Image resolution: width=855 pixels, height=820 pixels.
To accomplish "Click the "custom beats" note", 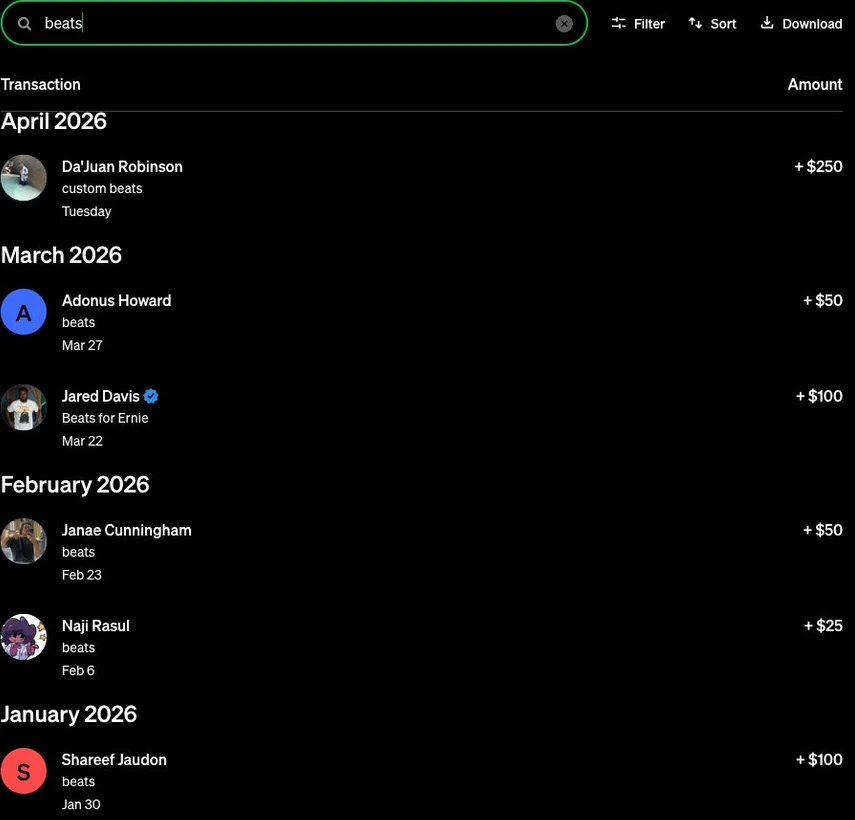I will (102, 189).
